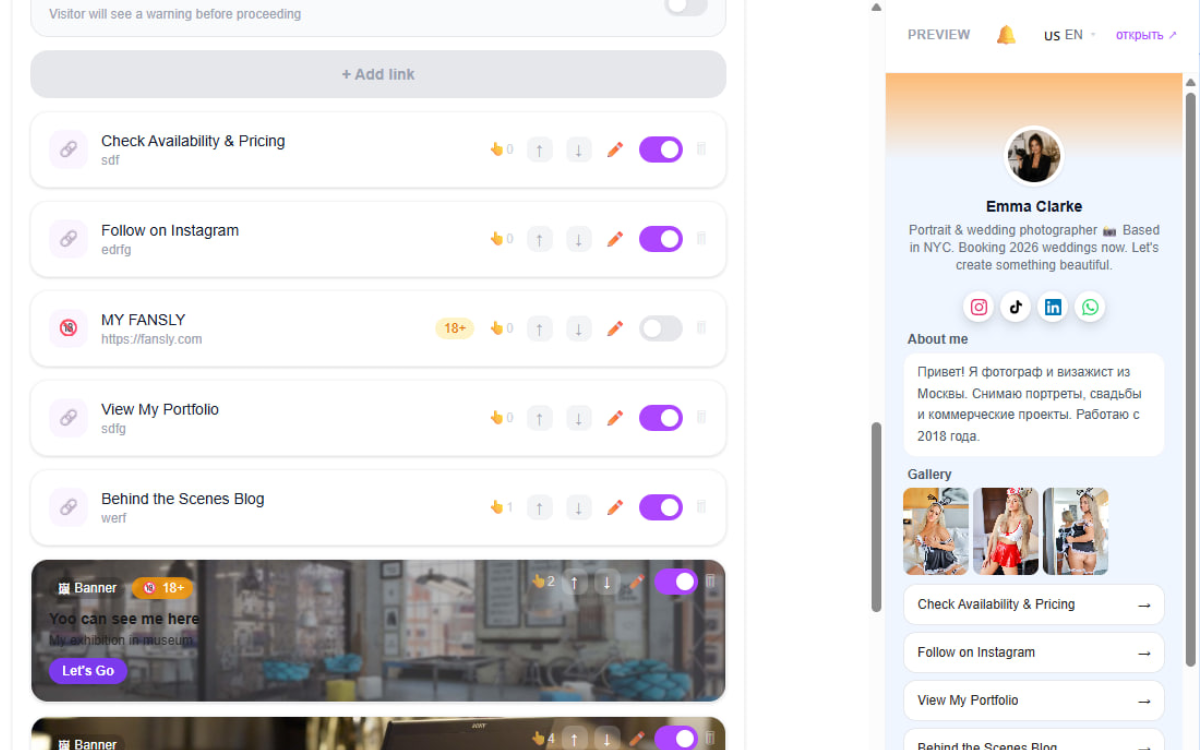Edit the View My Portfolio link
This screenshot has width=1200, height=750.
(615, 418)
